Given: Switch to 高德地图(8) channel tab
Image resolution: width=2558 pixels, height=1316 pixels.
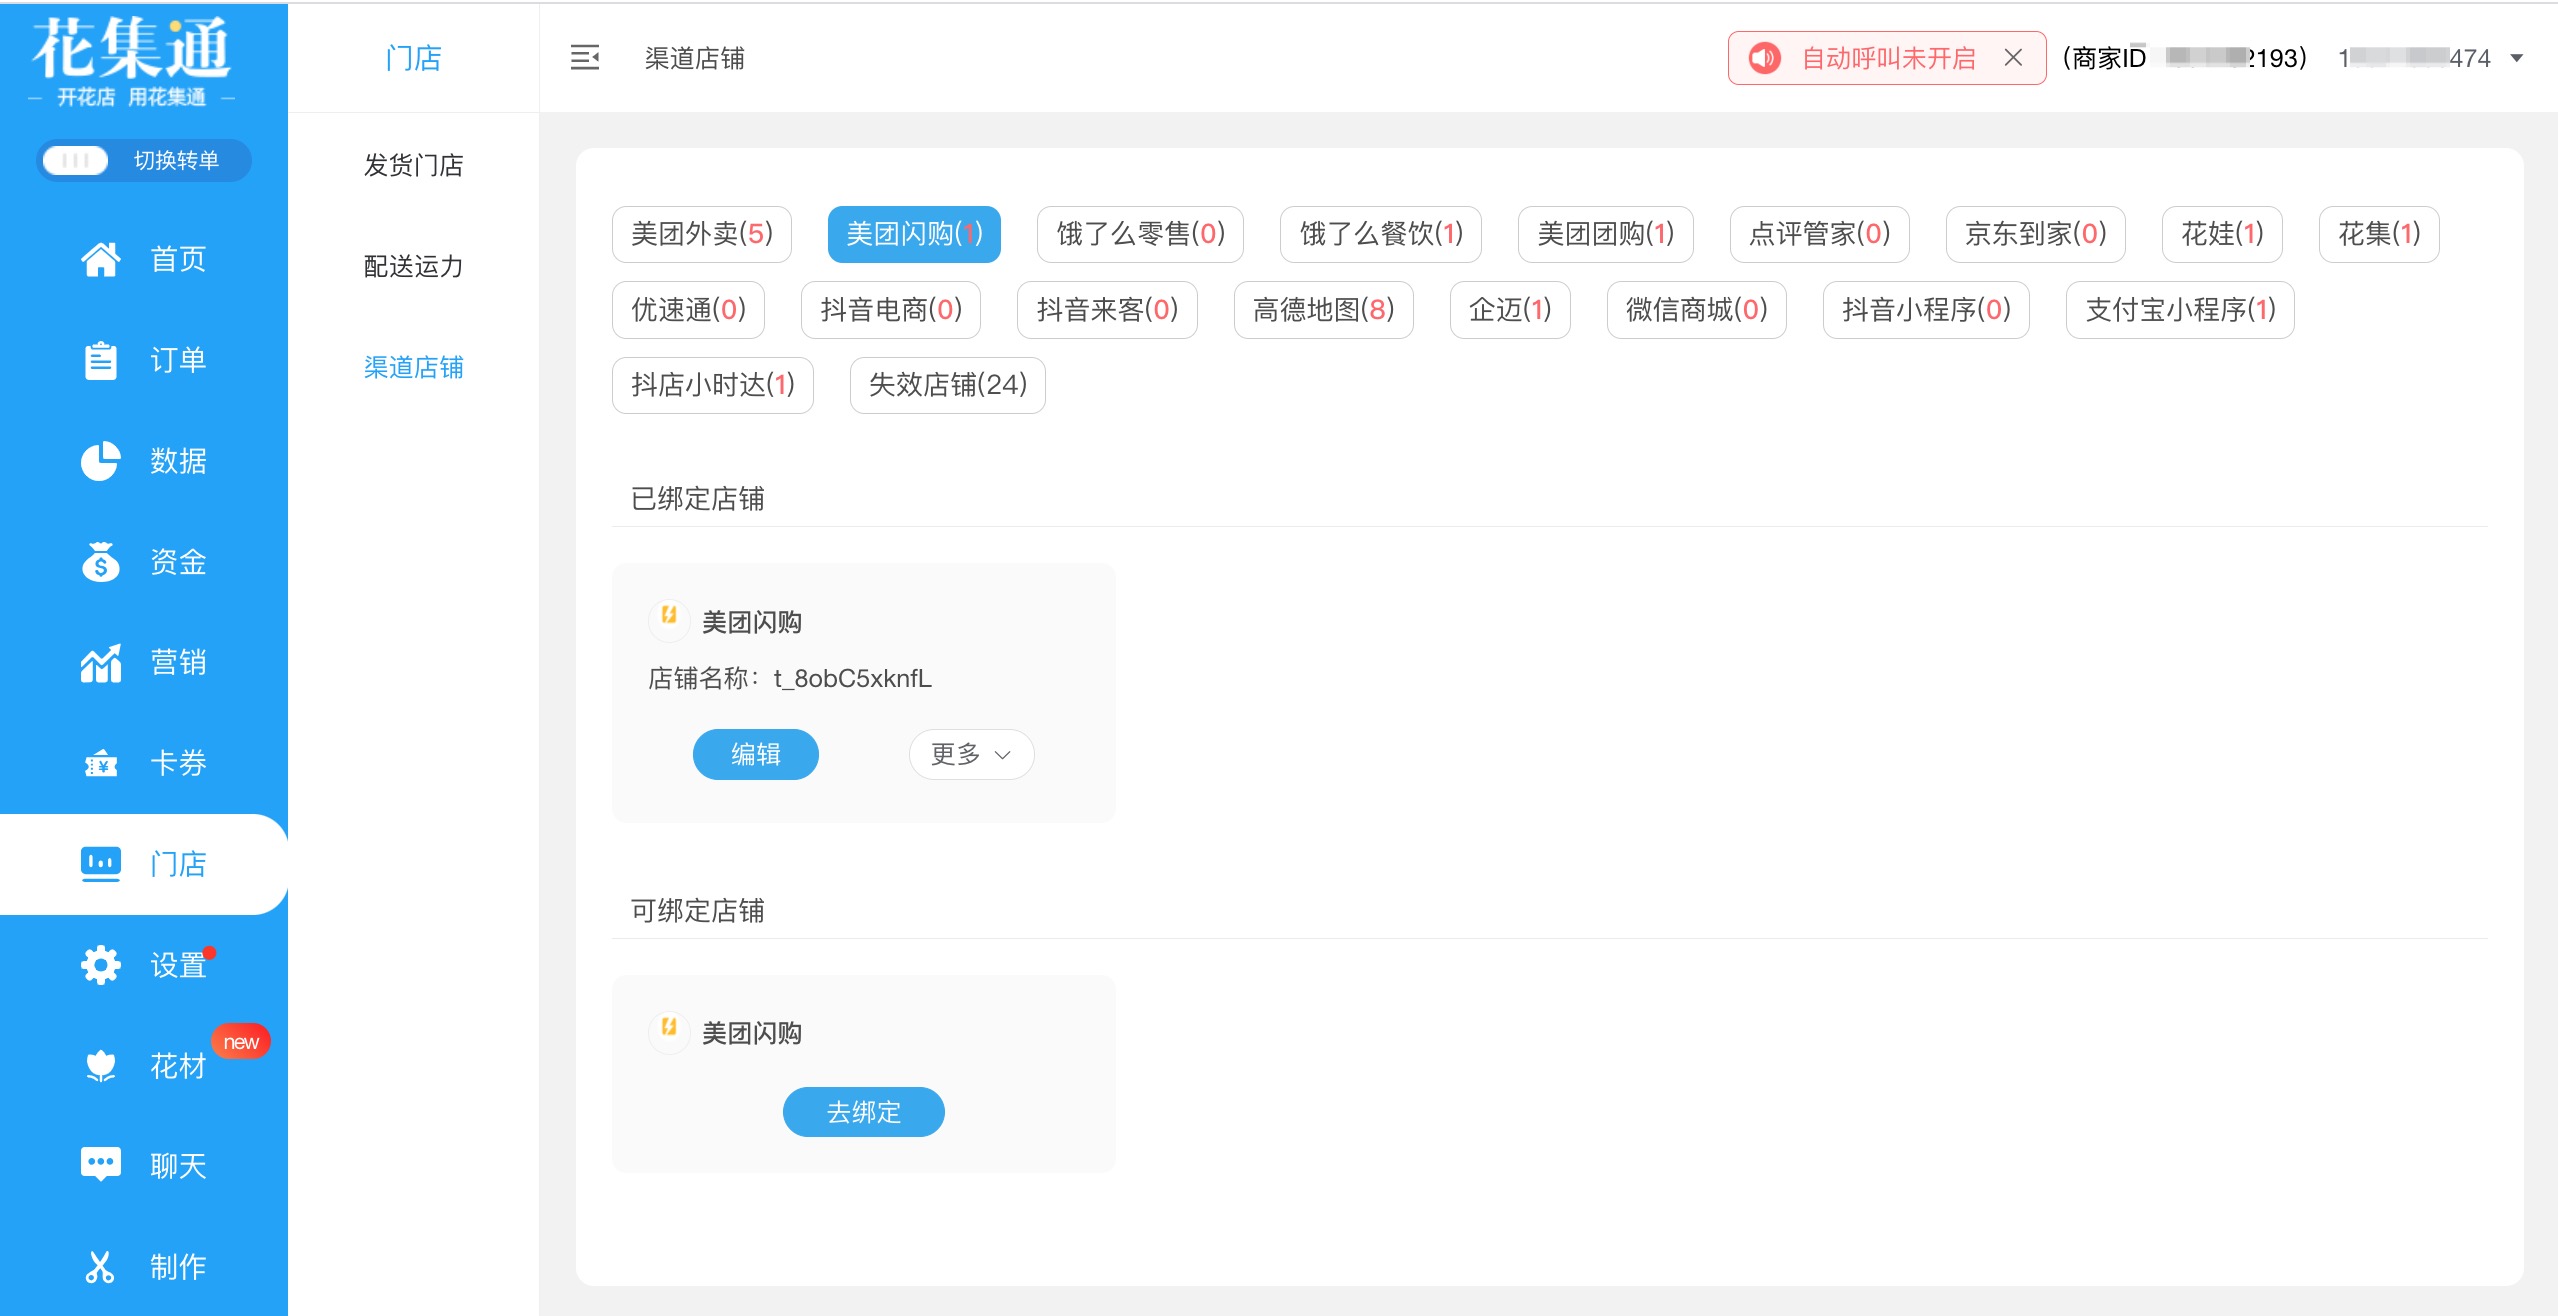Looking at the screenshot, I should point(1322,310).
